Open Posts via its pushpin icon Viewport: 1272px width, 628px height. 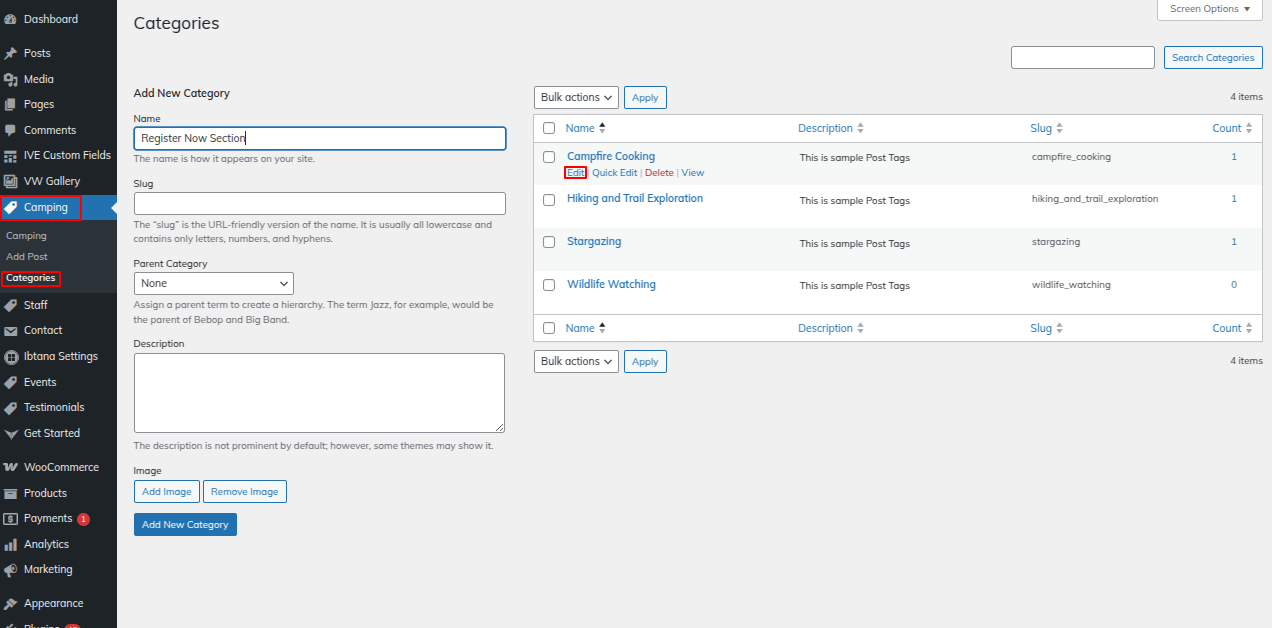pyautogui.click(x=11, y=54)
